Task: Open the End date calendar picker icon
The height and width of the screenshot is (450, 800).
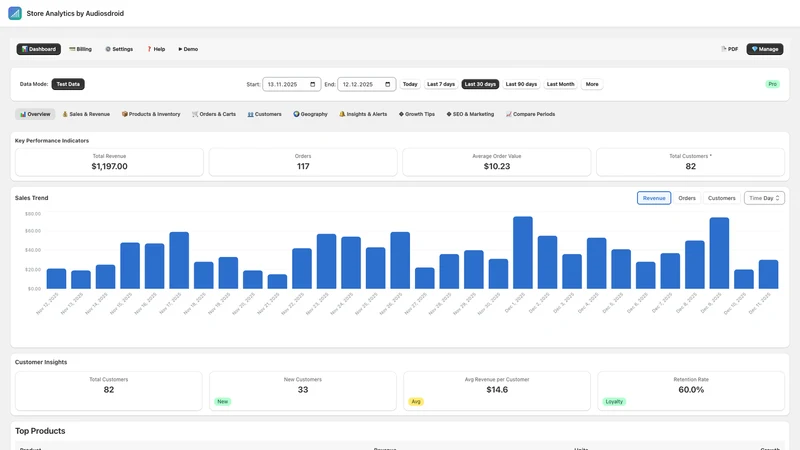Action: (x=388, y=84)
